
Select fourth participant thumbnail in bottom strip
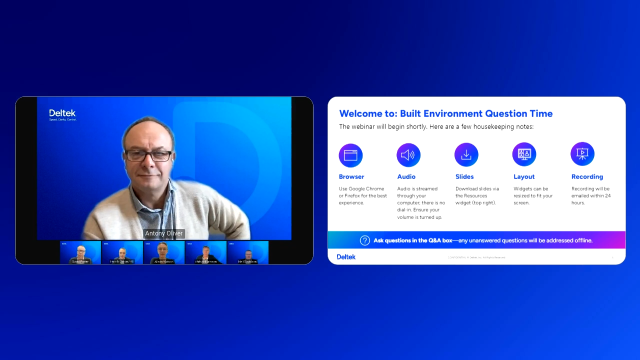pyautogui.click(x=206, y=252)
